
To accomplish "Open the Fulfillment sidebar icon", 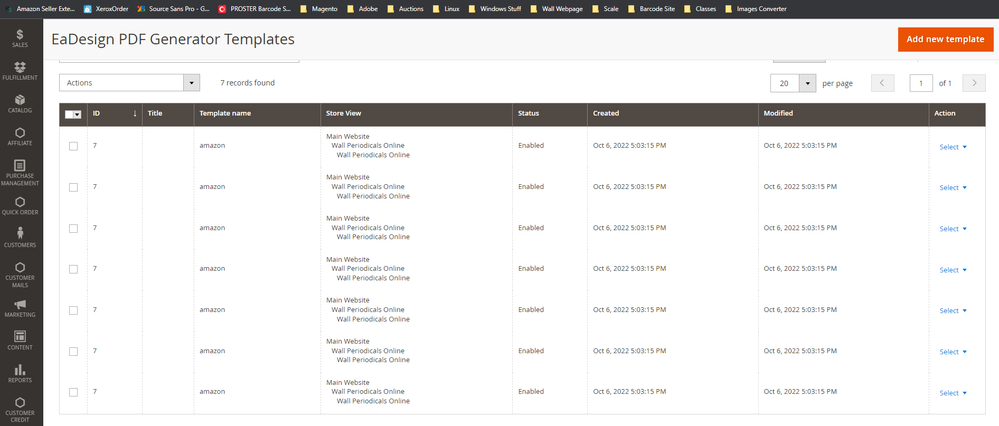I will (20, 71).
